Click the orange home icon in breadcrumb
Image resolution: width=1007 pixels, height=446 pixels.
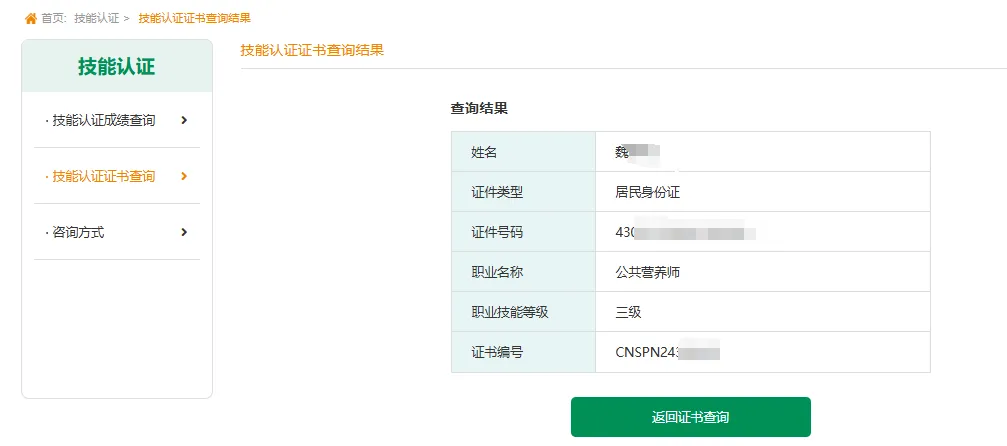point(30,18)
